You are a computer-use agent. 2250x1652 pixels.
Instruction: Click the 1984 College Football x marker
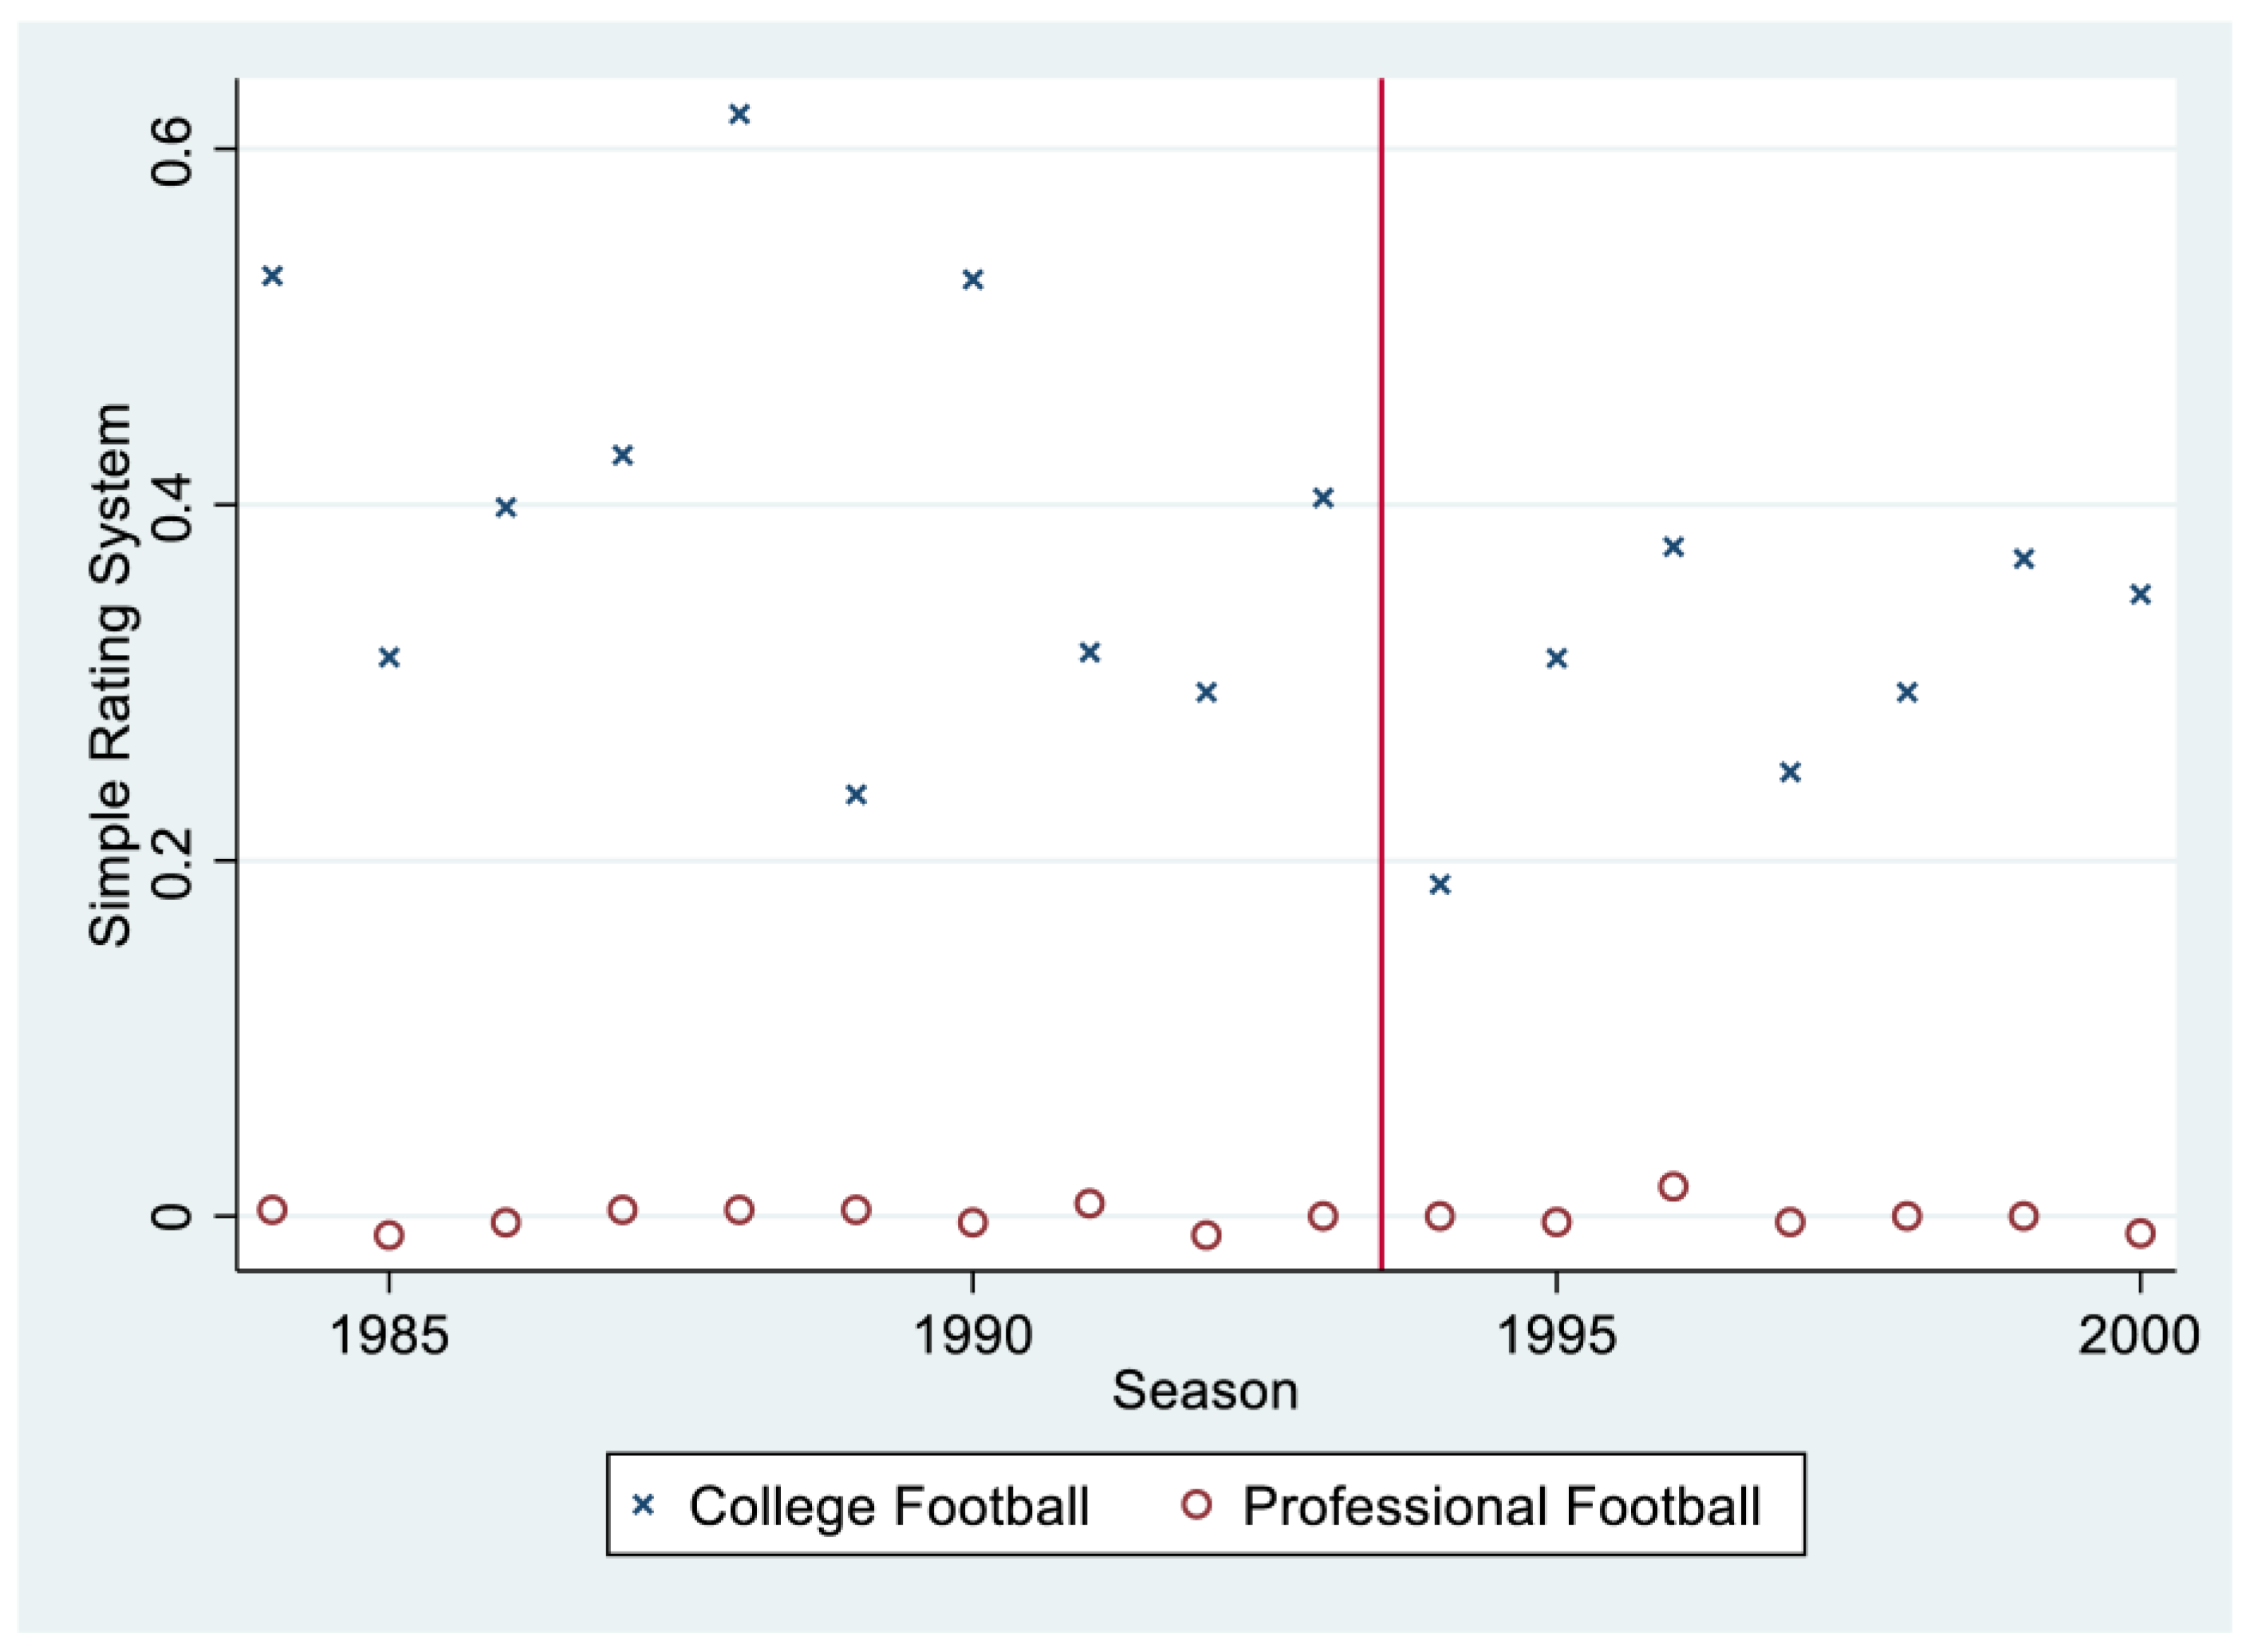[272, 276]
